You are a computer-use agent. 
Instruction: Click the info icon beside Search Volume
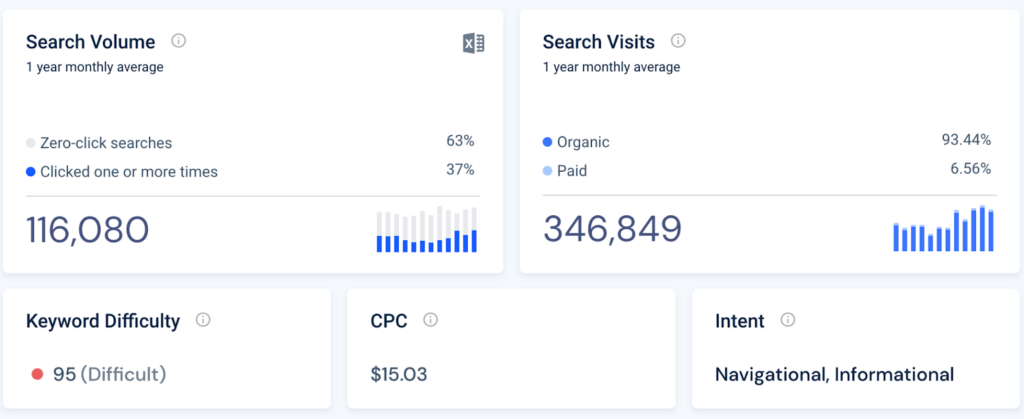coord(179,41)
